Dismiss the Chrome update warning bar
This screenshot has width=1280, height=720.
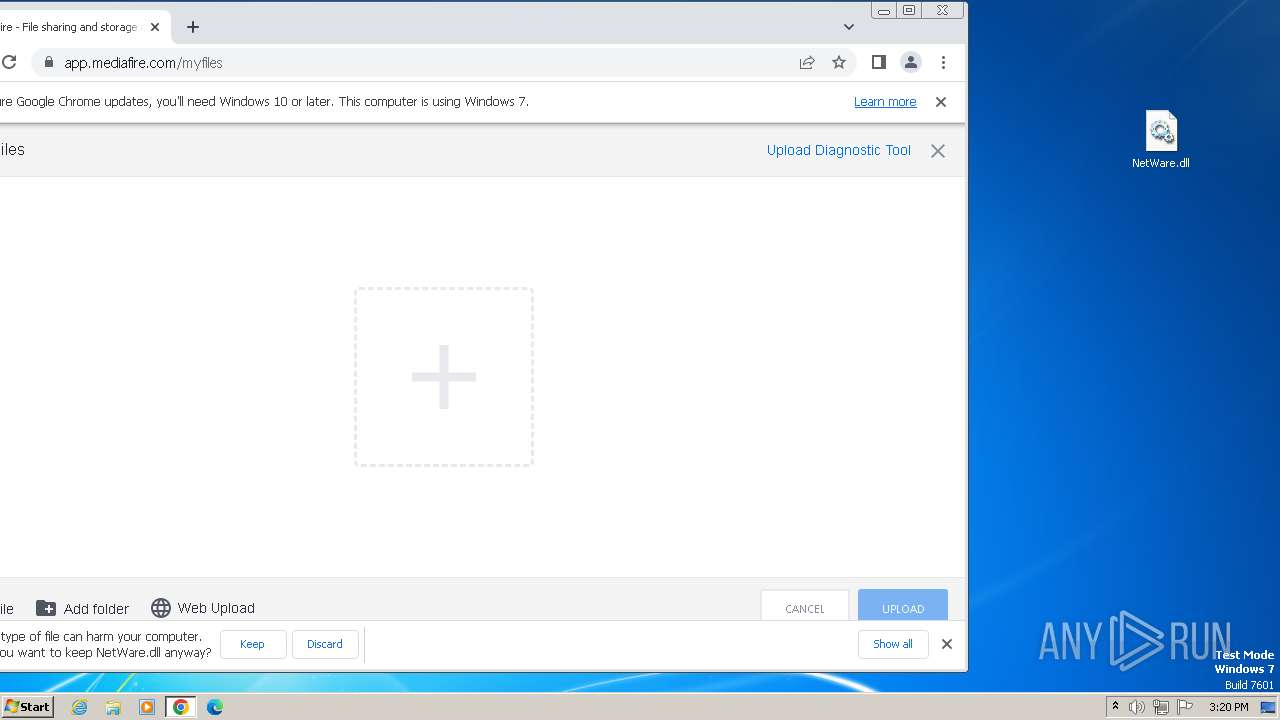tap(941, 102)
